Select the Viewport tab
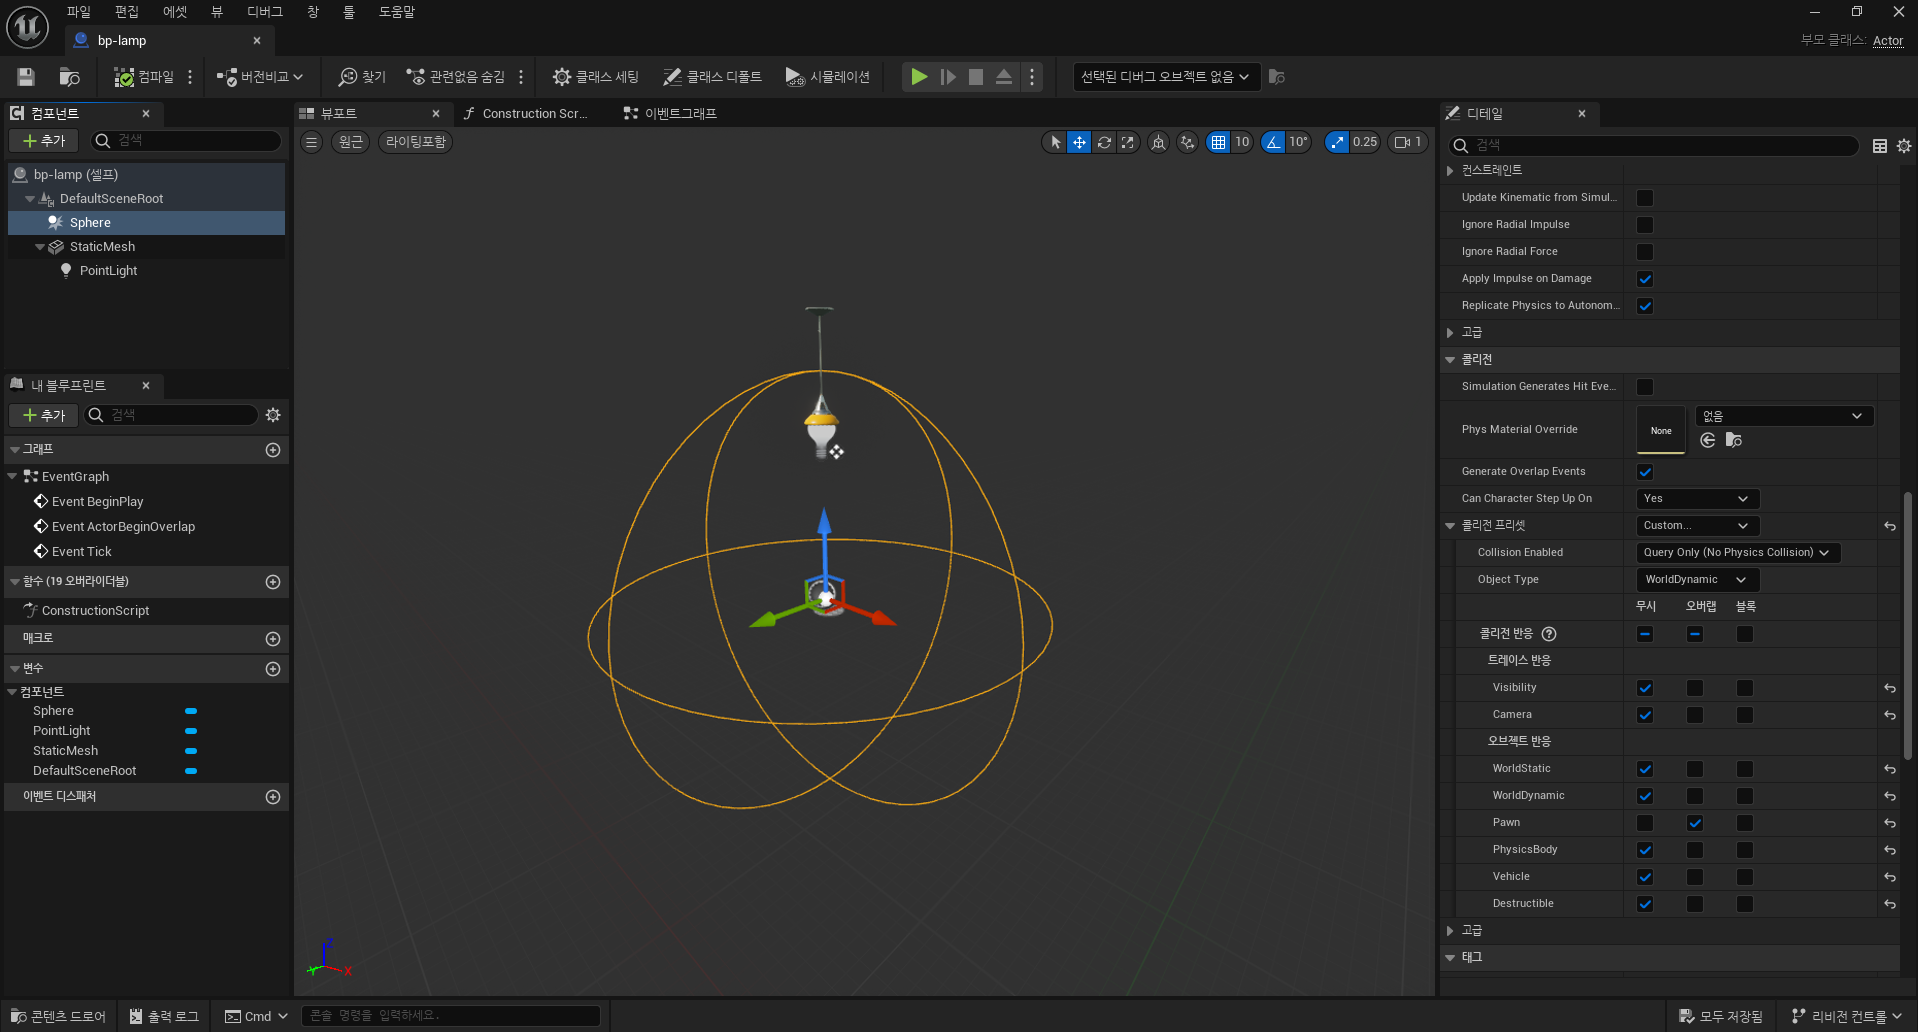The image size is (1918, 1032). click(x=340, y=114)
